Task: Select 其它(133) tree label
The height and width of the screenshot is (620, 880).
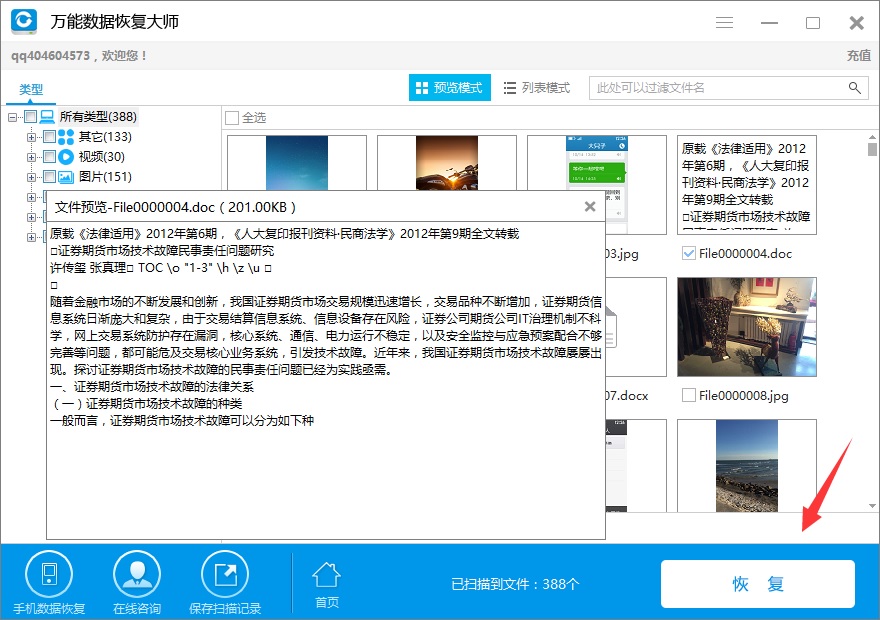Action: (105, 136)
